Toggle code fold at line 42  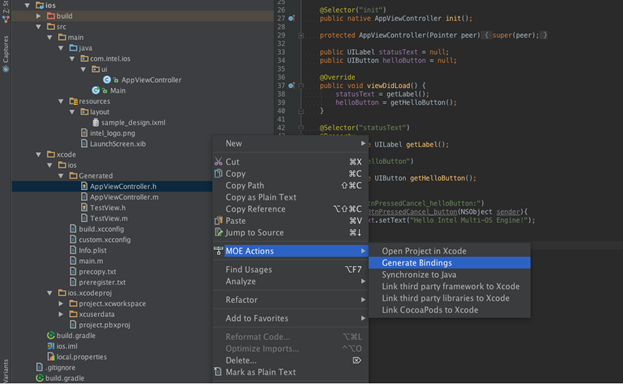(x=301, y=128)
